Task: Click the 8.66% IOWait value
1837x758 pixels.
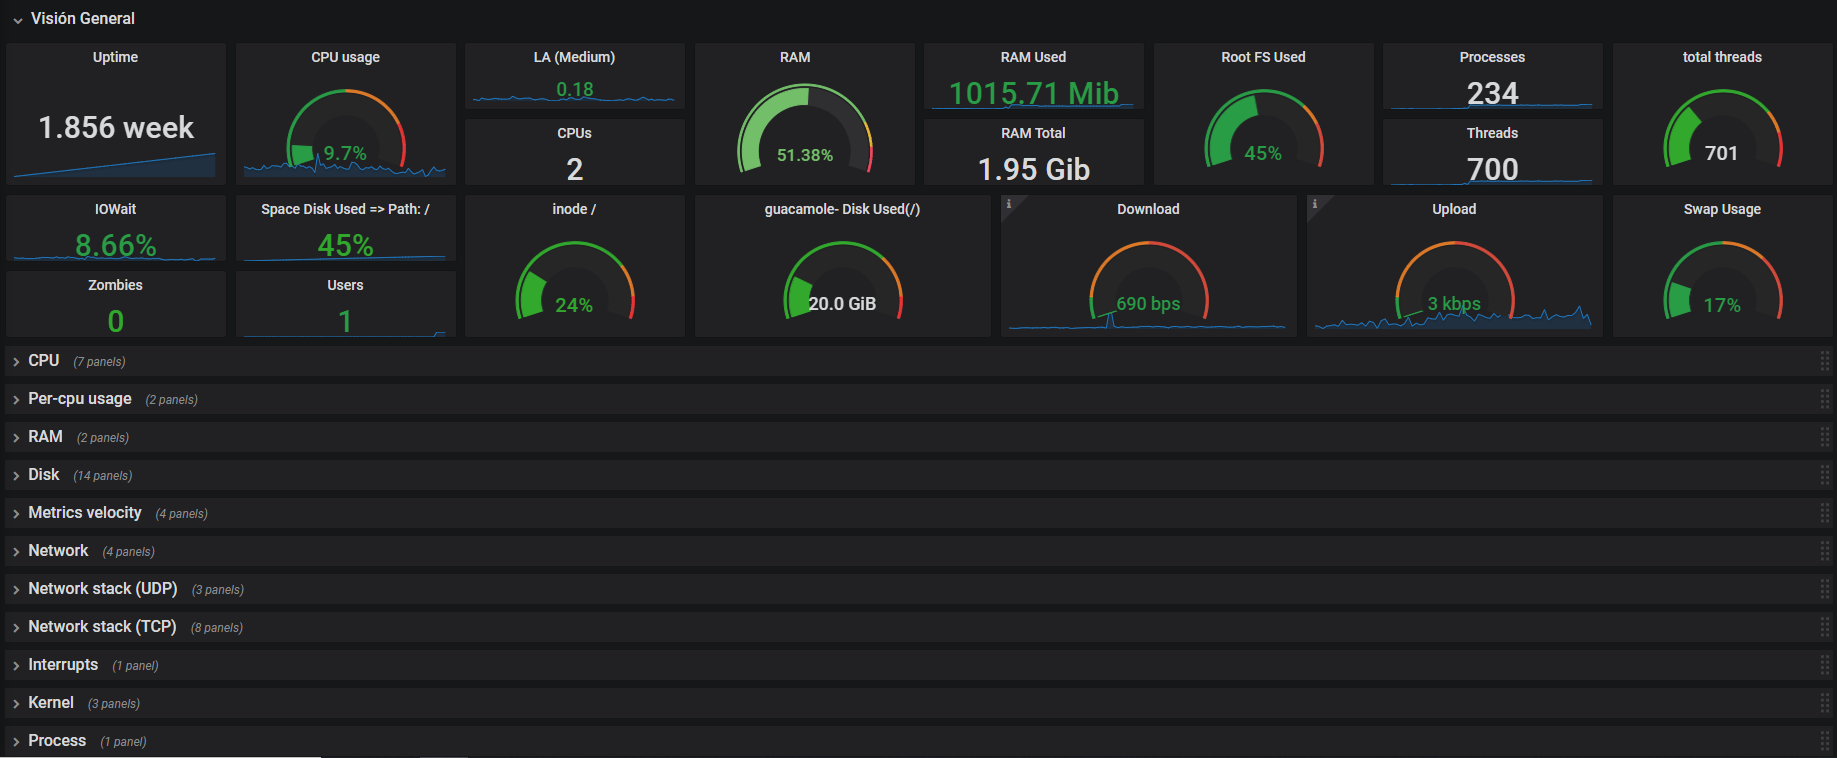Action: pyautogui.click(x=116, y=245)
